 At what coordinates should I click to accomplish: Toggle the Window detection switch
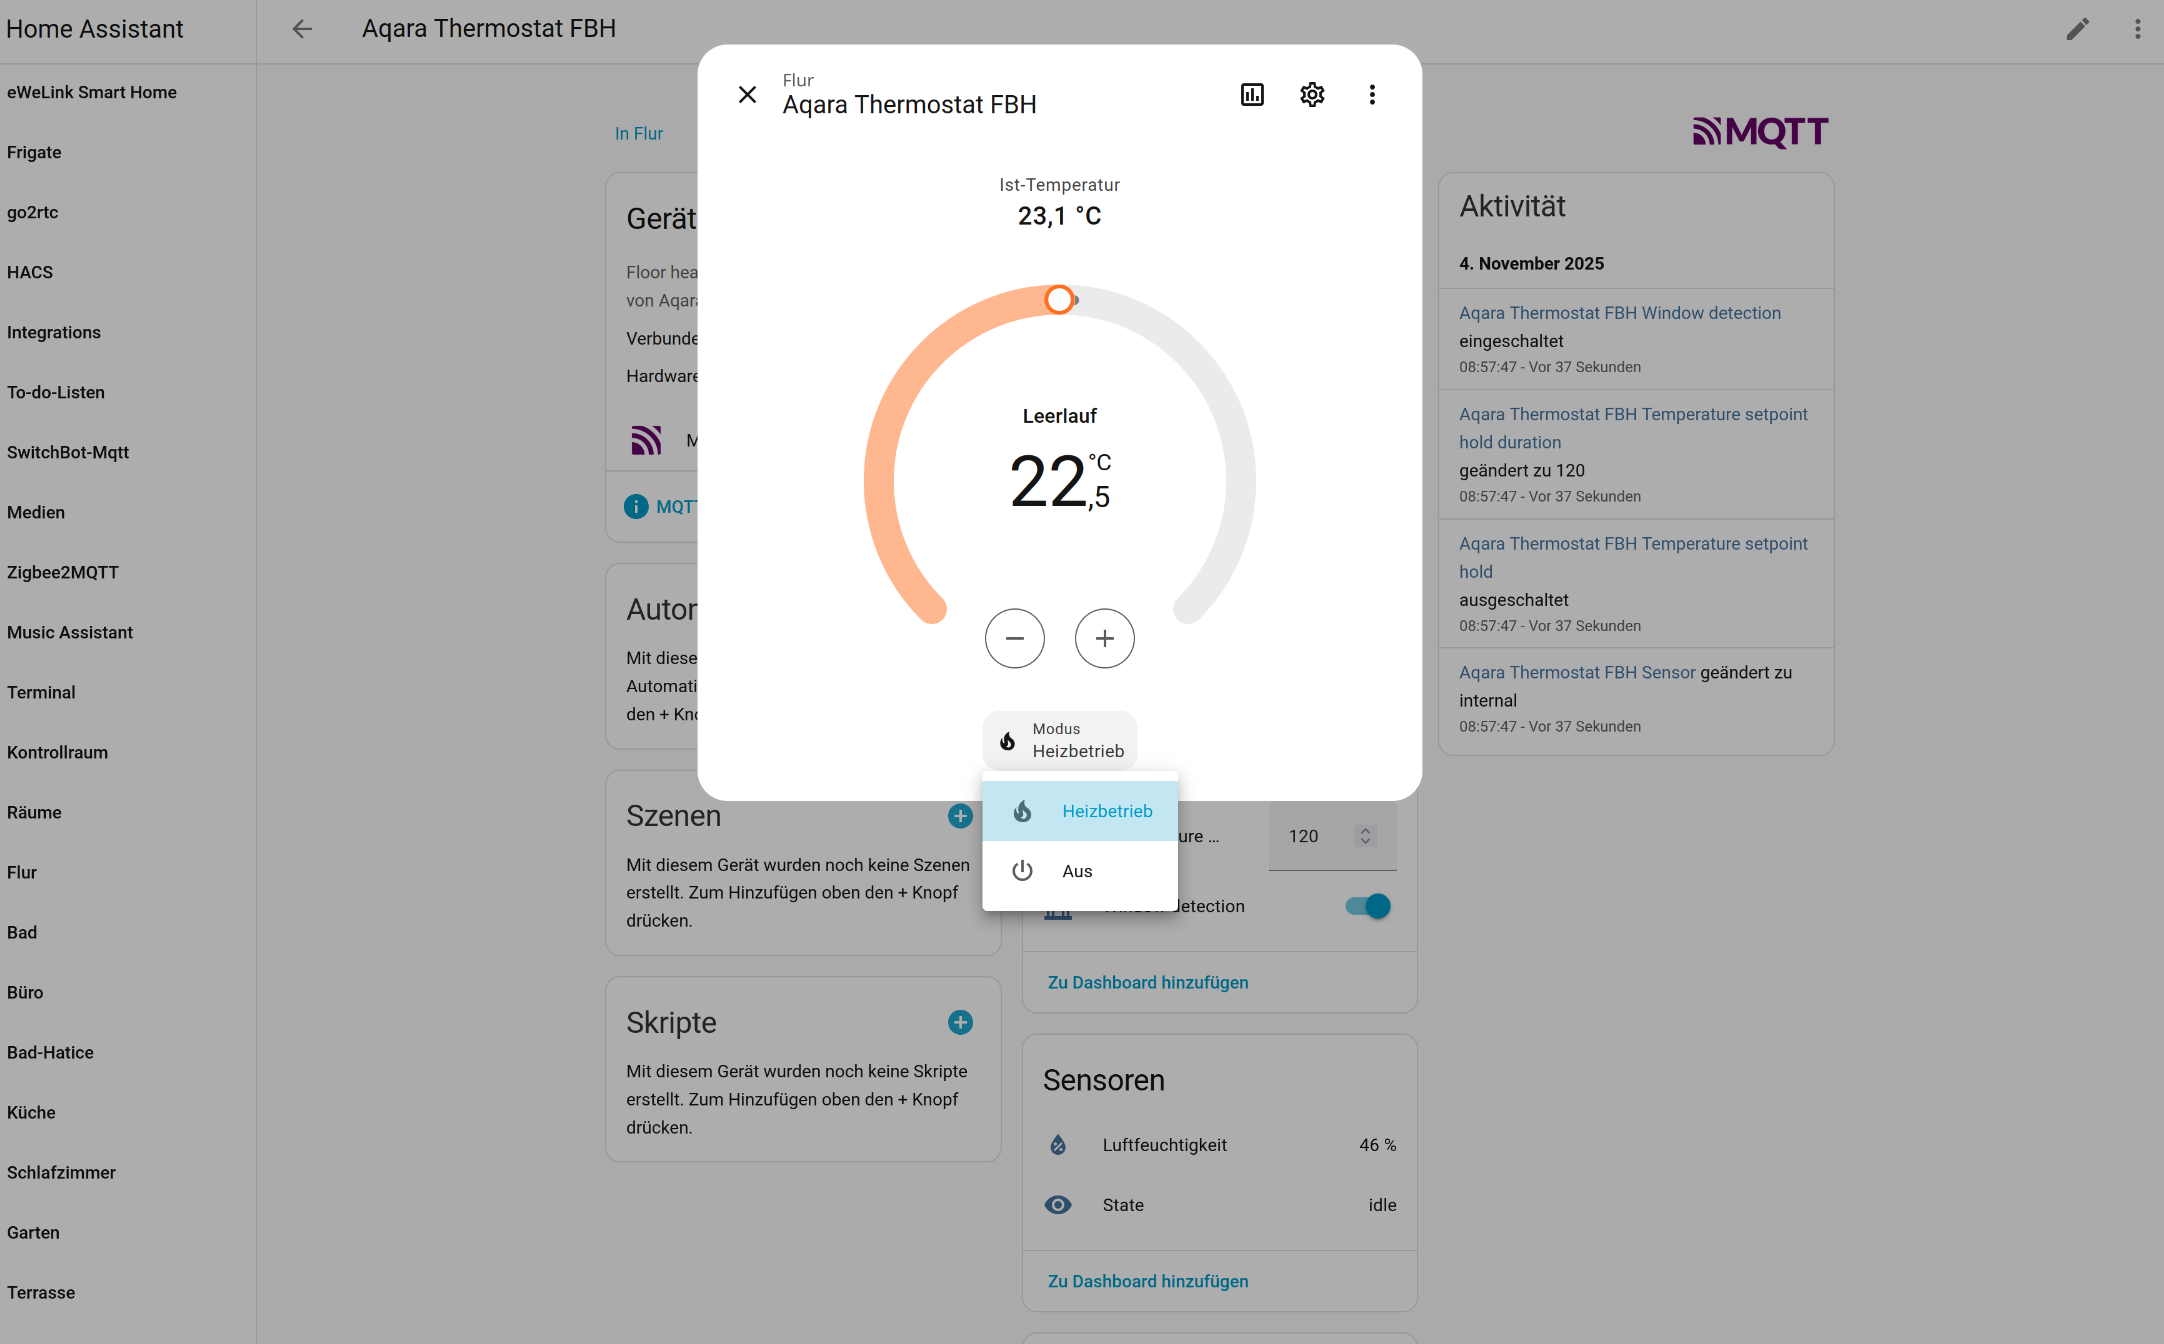(1367, 906)
